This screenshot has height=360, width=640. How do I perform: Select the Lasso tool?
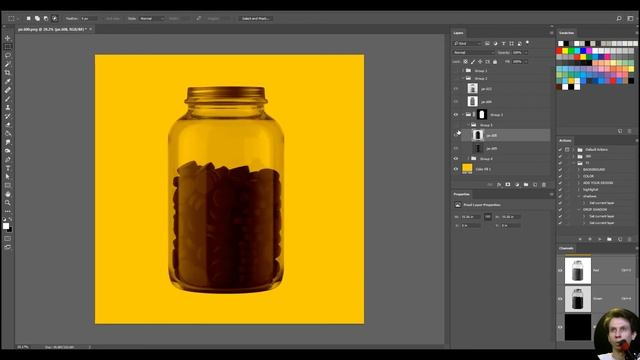point(7,55)
